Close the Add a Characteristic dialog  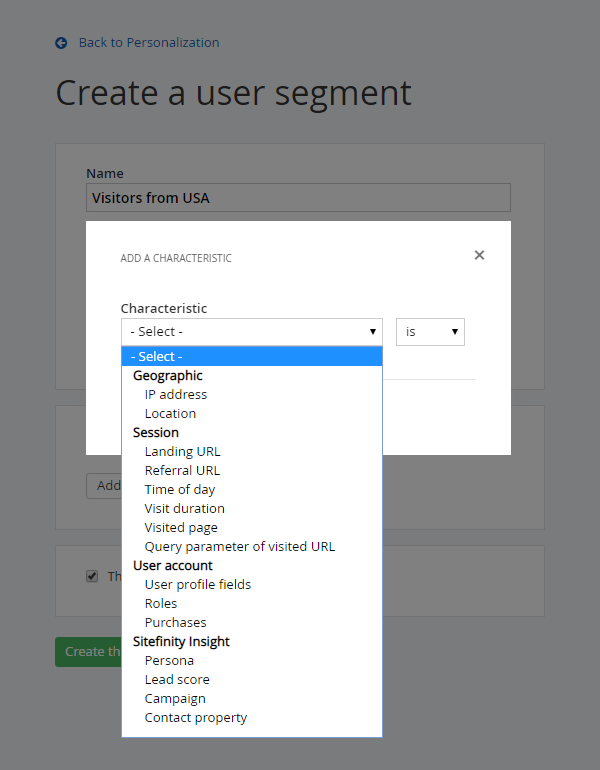479,255
